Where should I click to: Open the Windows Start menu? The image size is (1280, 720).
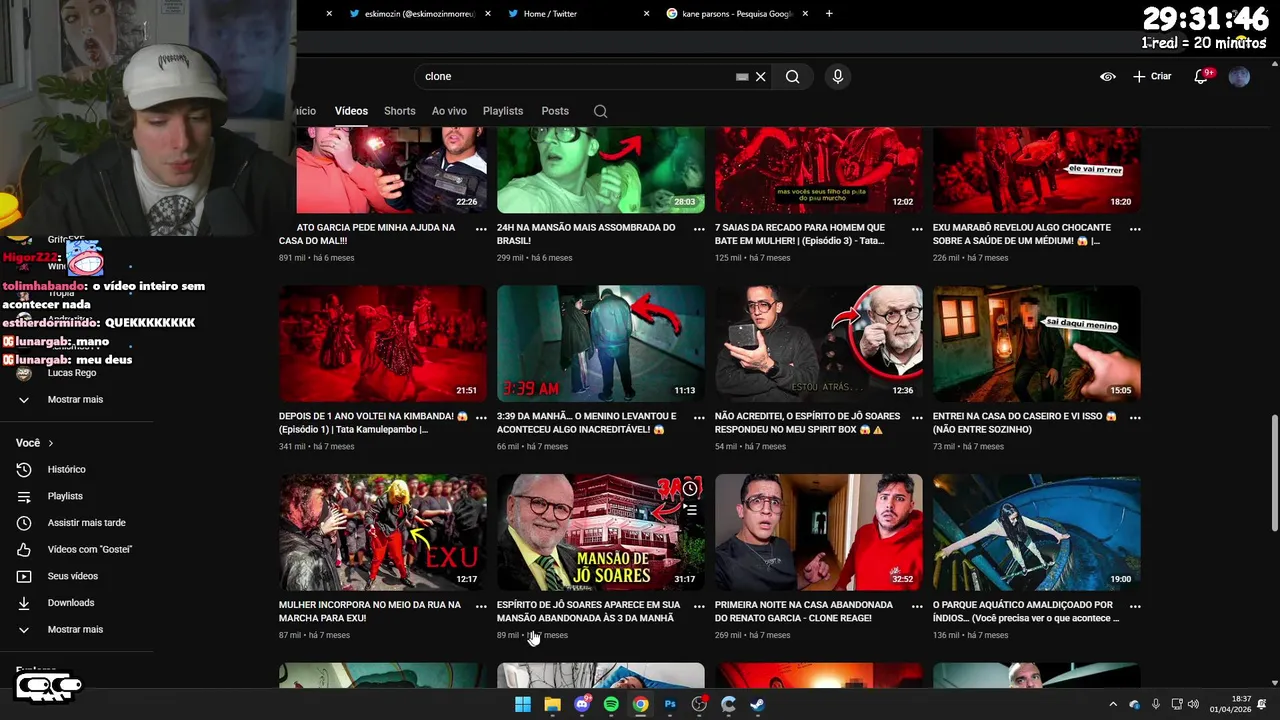pyautogui.click(x=523, y=704)
